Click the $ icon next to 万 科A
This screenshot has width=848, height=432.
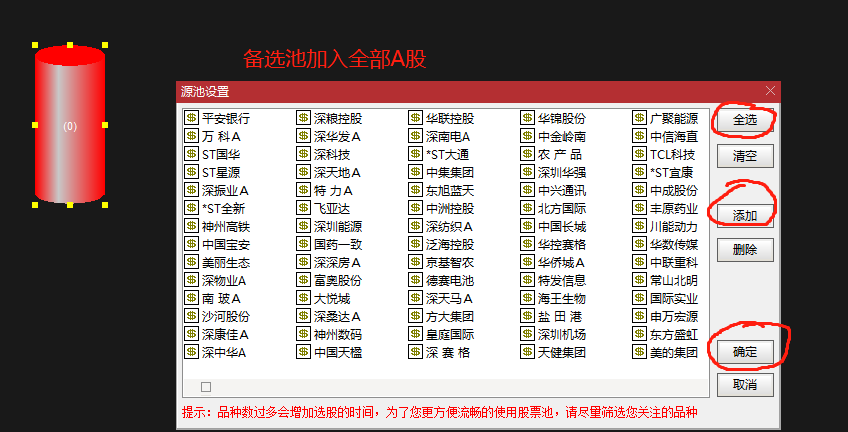[x=191, y=136]
